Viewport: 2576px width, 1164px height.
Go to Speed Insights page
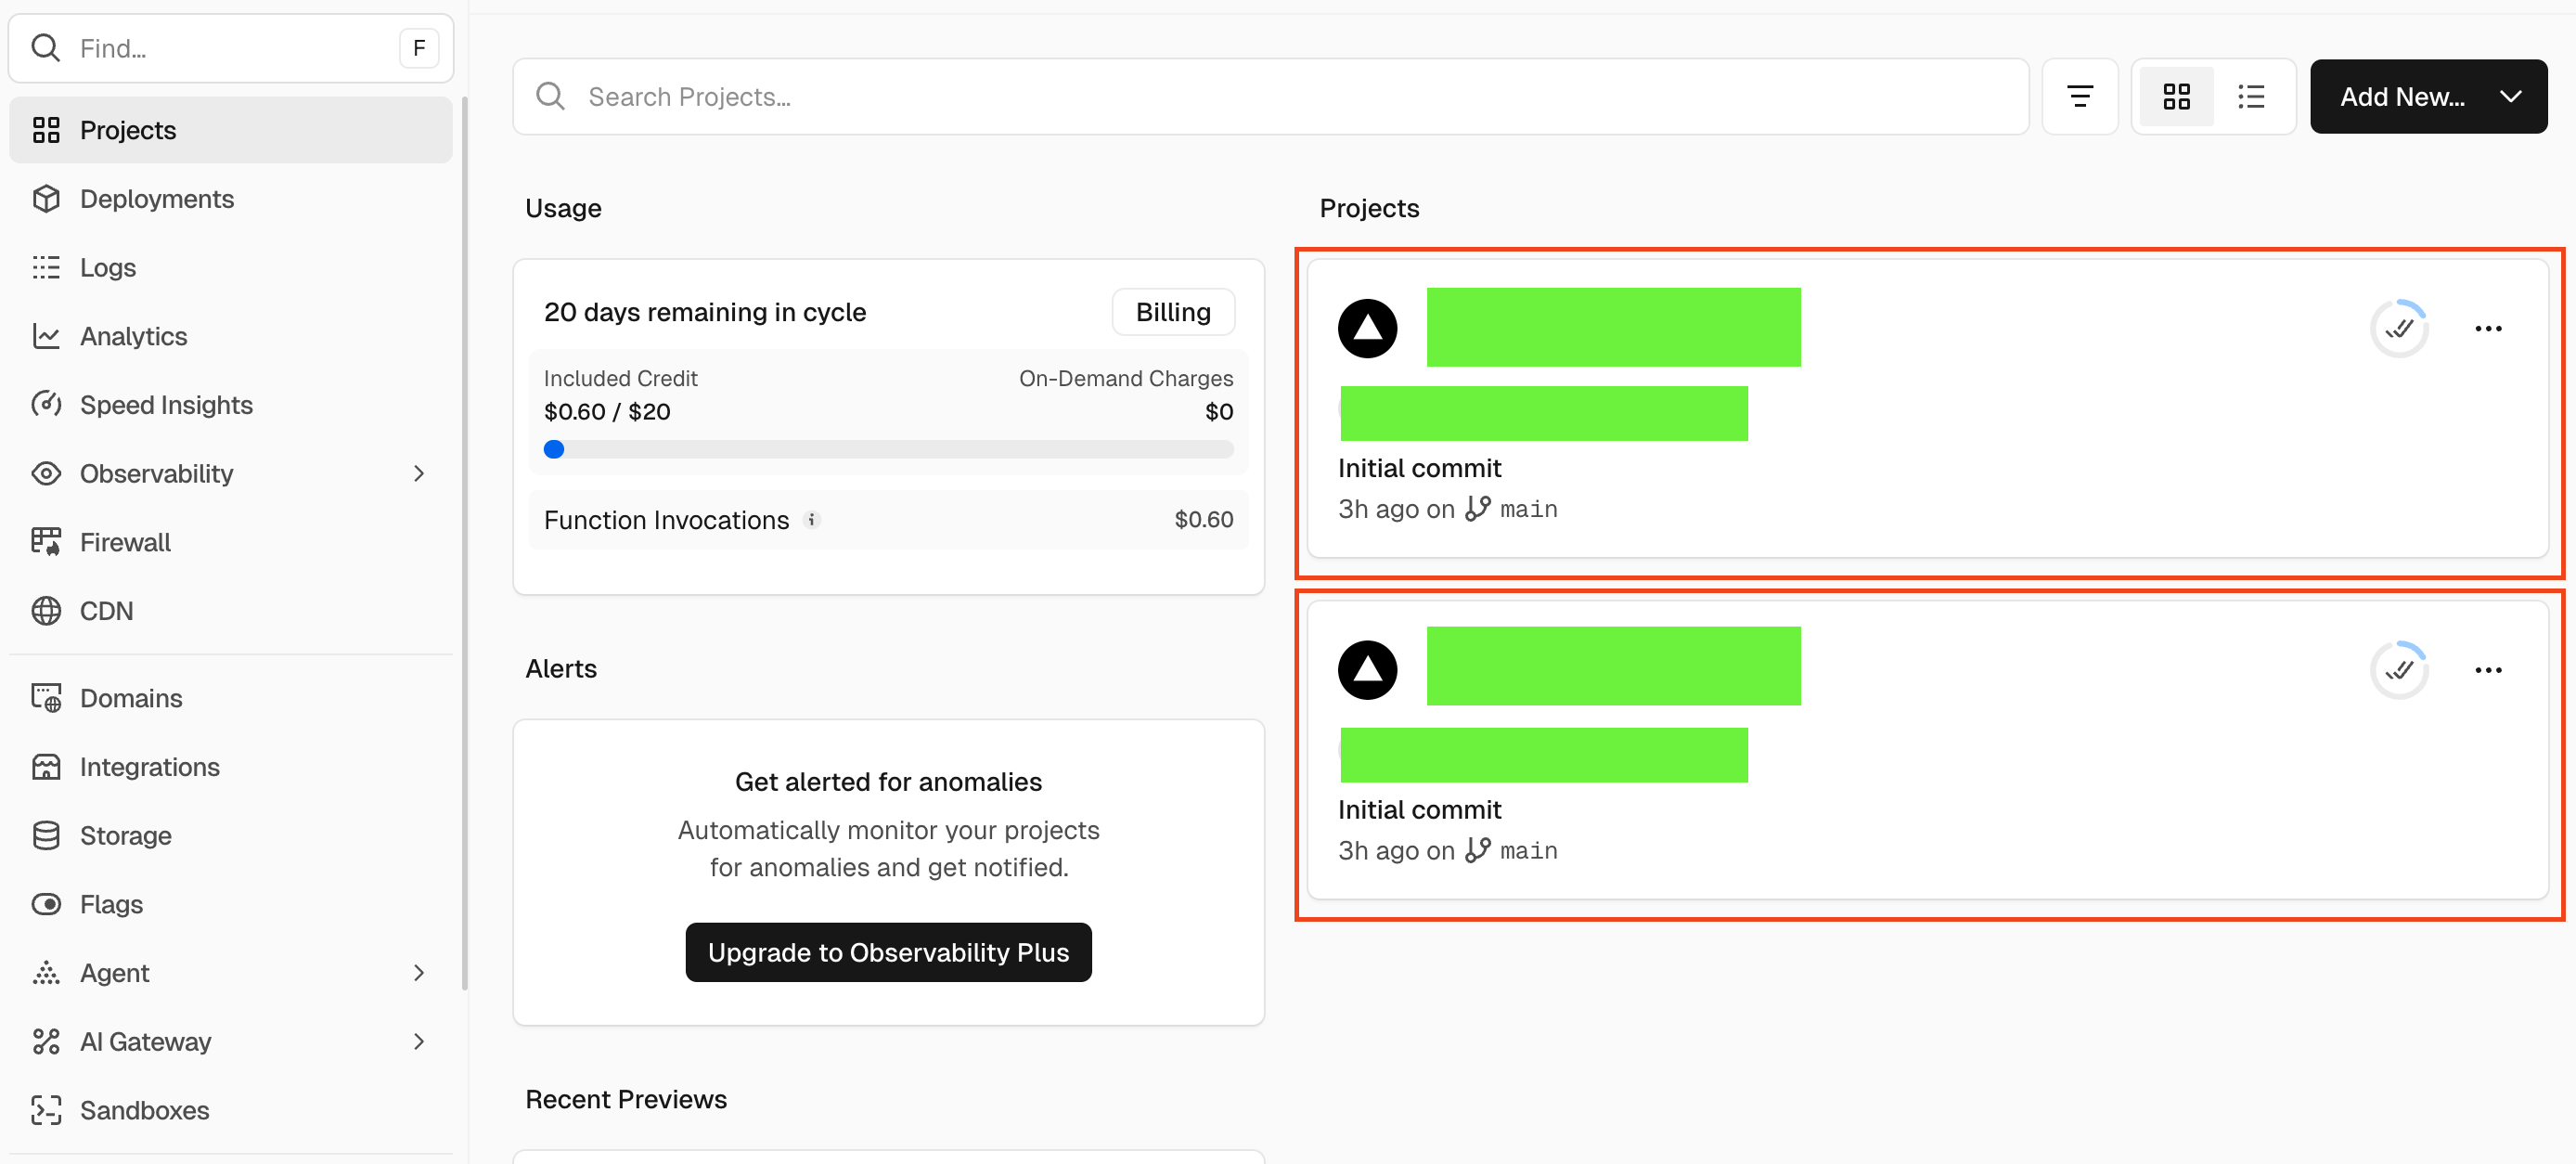click(166, 404)
